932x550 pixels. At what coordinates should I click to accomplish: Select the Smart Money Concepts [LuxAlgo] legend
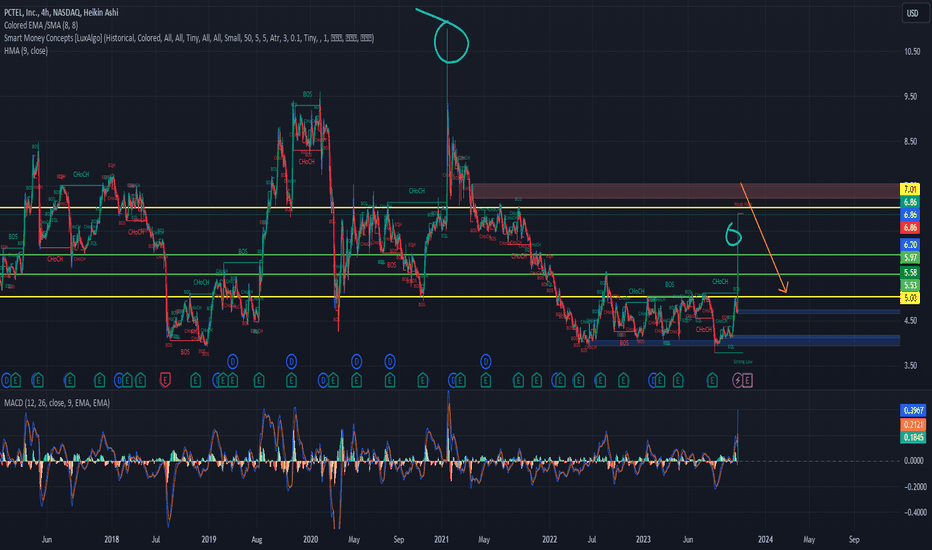pos(189,38)
